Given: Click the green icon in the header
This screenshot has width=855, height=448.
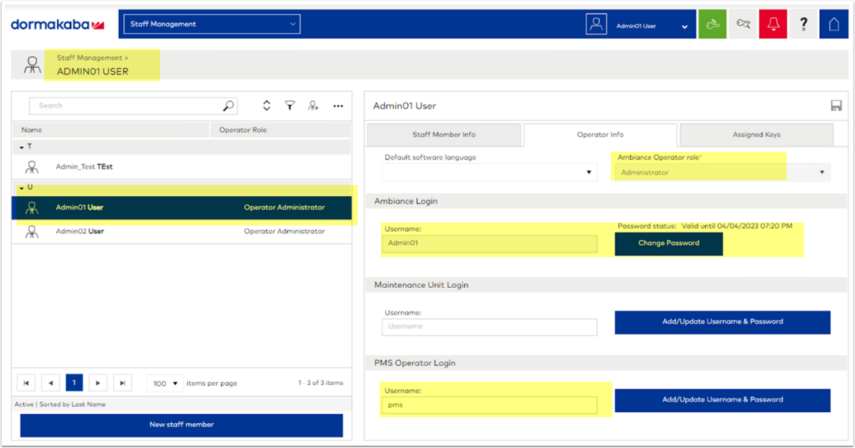Looking at the screenshot, I should click(x=712, y=24).
